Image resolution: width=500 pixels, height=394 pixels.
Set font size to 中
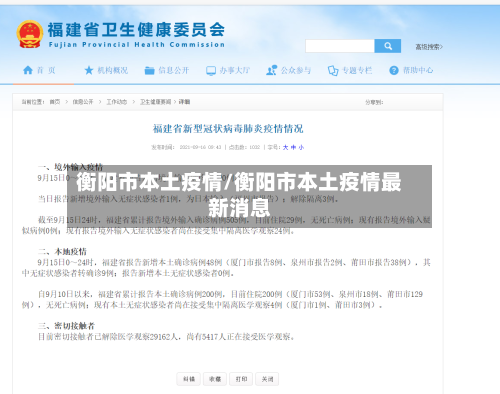pyautogui.click(x=293, y=147)
